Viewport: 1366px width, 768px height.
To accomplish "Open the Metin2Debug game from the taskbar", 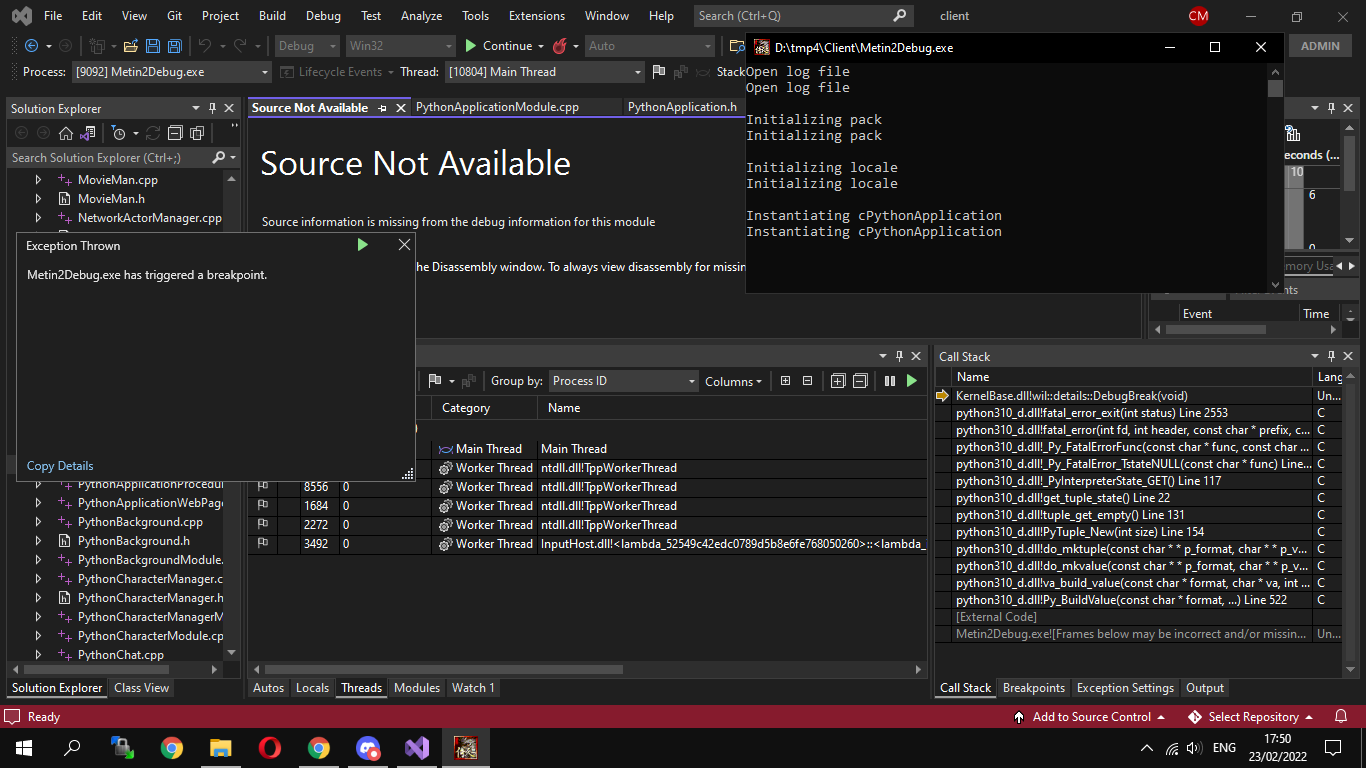I will tap(466, 747).
